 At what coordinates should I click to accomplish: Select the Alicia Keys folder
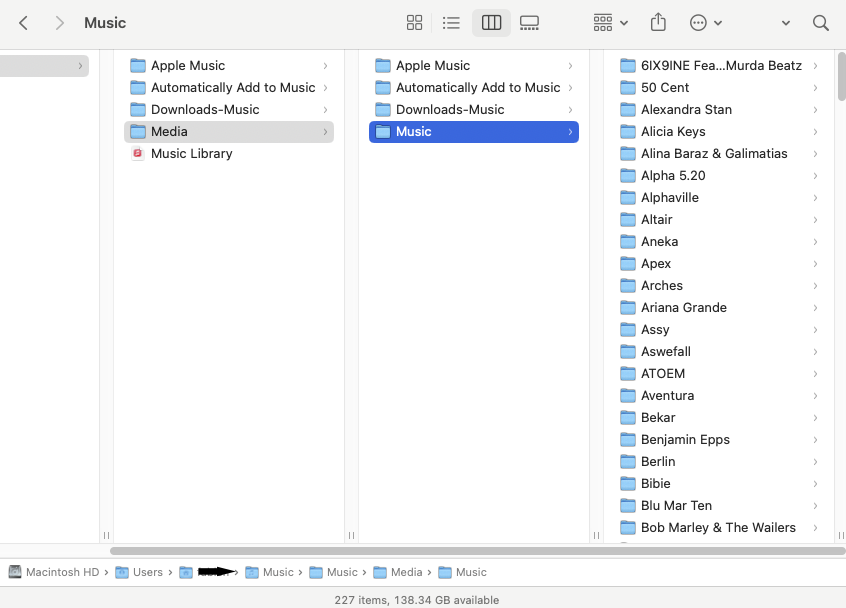(x=719, y=132)
